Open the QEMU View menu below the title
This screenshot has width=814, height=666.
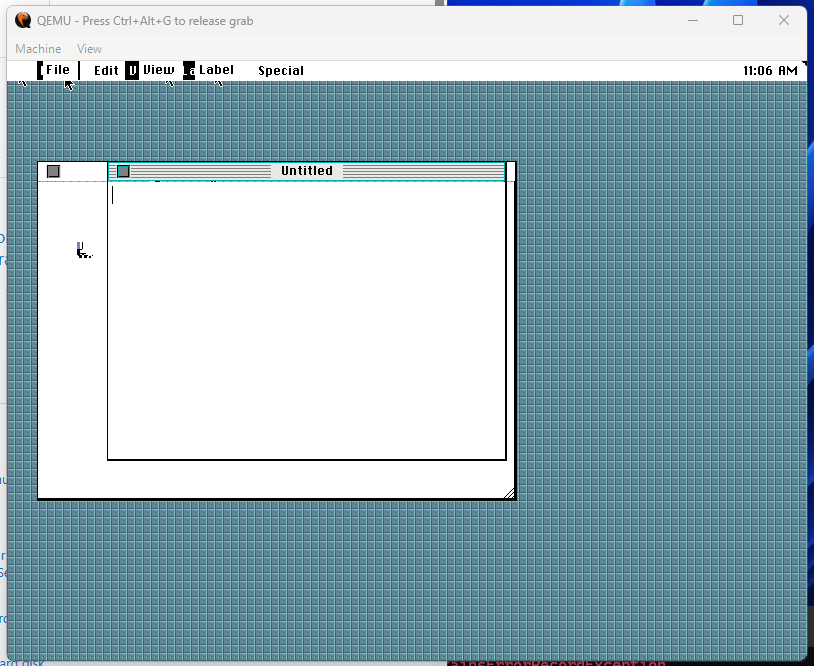click(89, 48)
